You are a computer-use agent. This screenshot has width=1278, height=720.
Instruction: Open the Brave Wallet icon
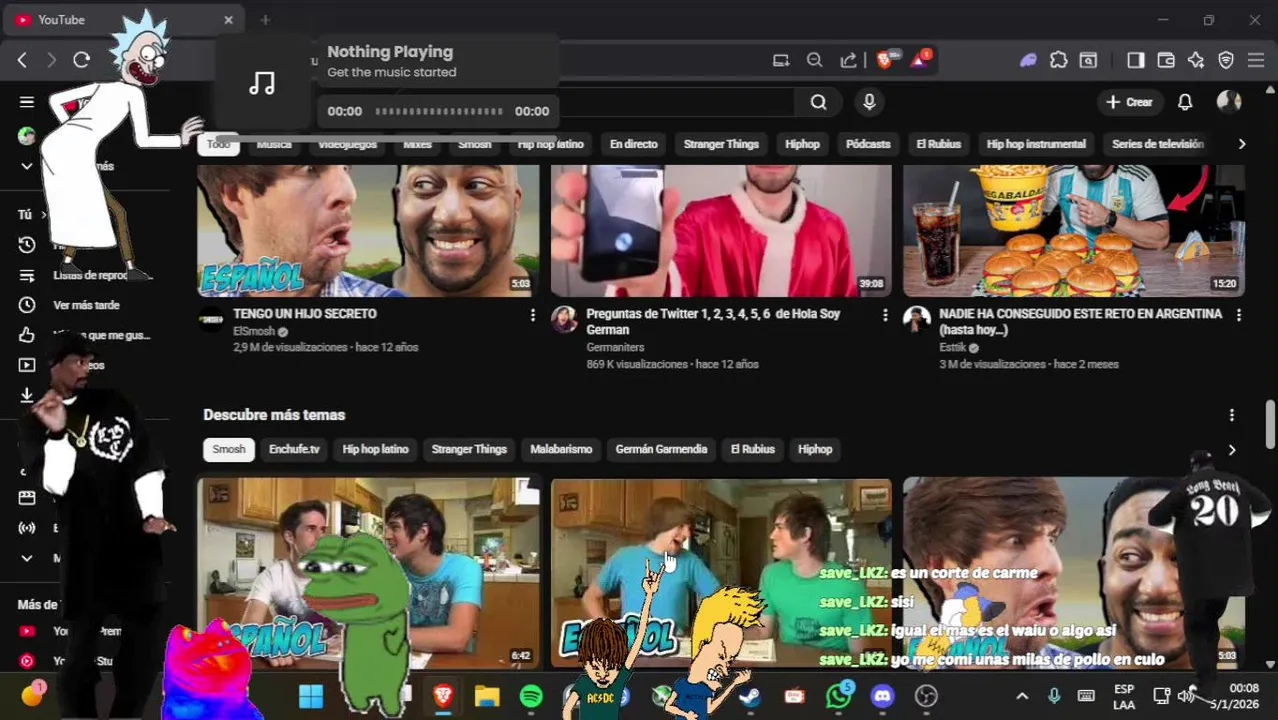pos(1166,60)
